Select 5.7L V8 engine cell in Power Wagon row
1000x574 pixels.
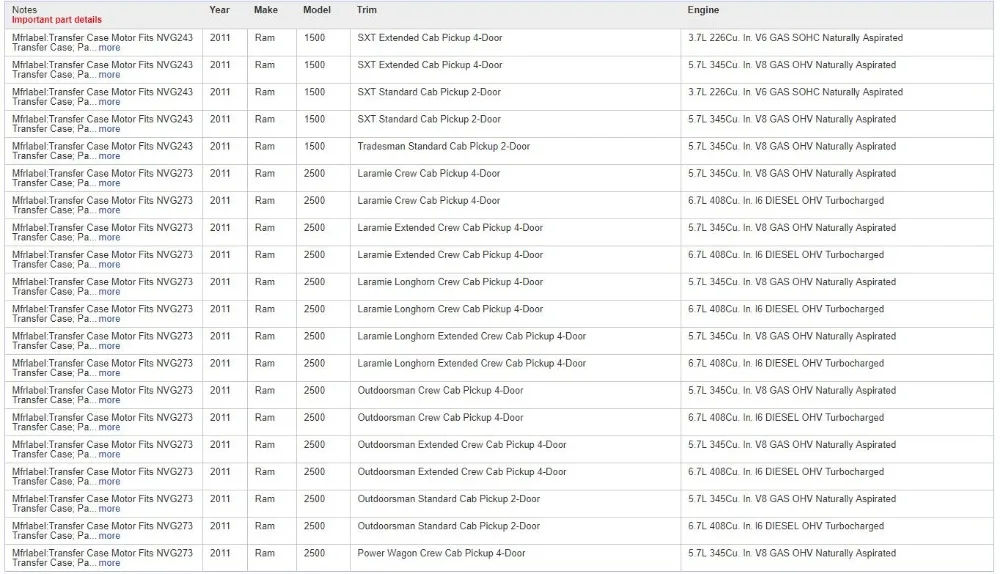pos(792,554)
